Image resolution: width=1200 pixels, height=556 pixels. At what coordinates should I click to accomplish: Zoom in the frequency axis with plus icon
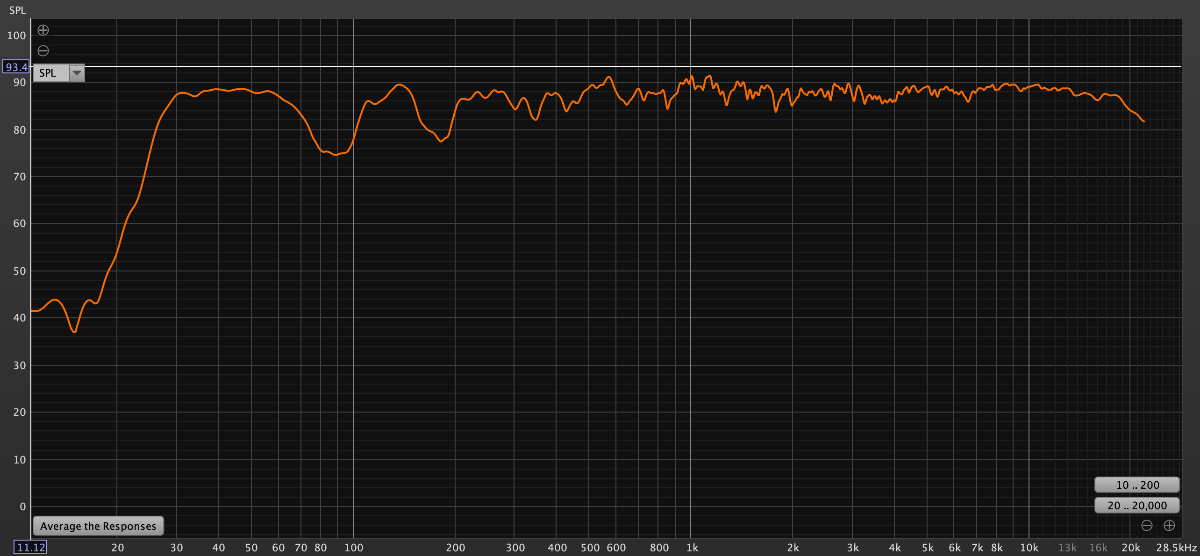point(1168,526)
